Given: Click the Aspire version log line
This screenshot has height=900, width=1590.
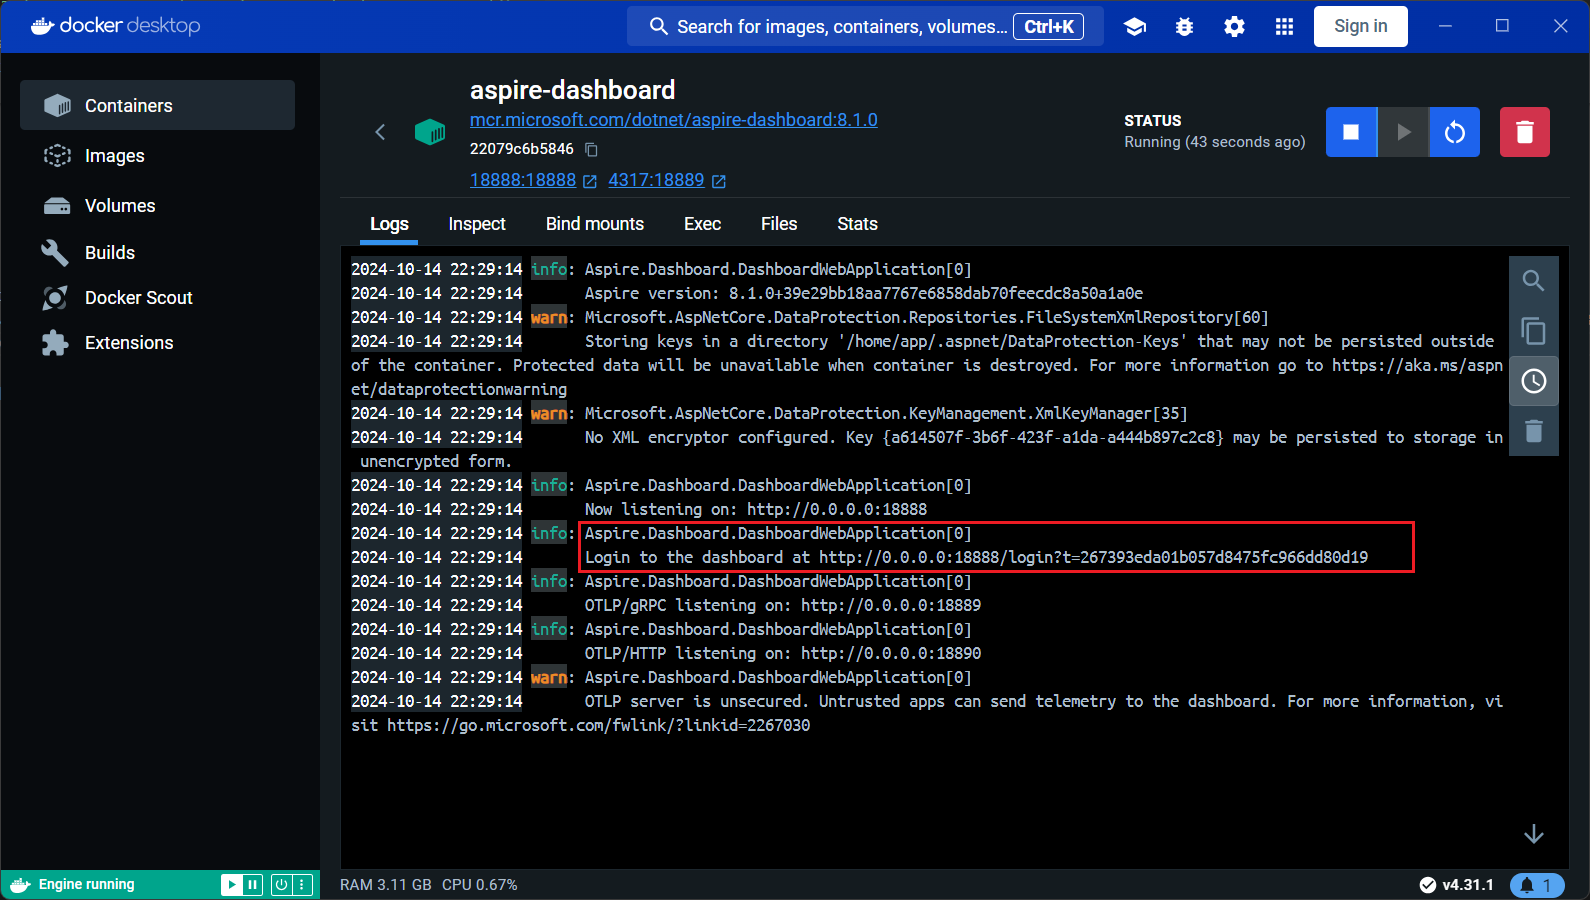Looking at the screenshot, I should coord(864,293).
